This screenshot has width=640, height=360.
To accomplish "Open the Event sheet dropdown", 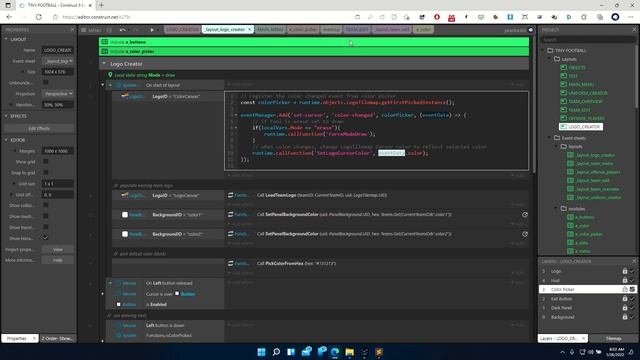I will coord(58,61).
